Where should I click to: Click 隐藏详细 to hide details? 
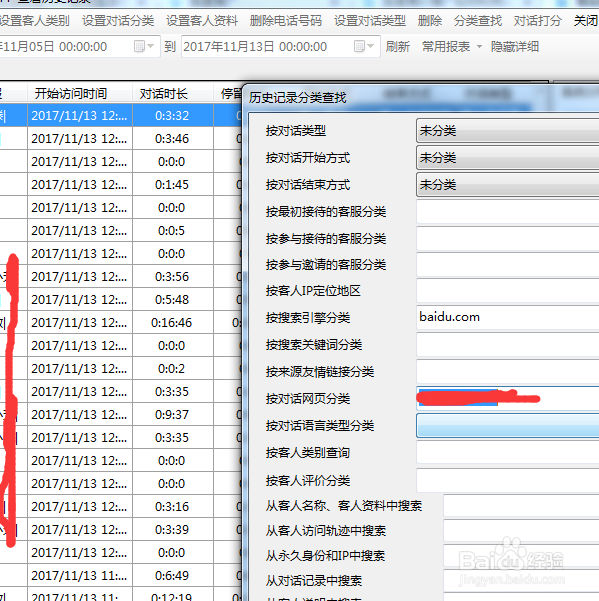515,47
